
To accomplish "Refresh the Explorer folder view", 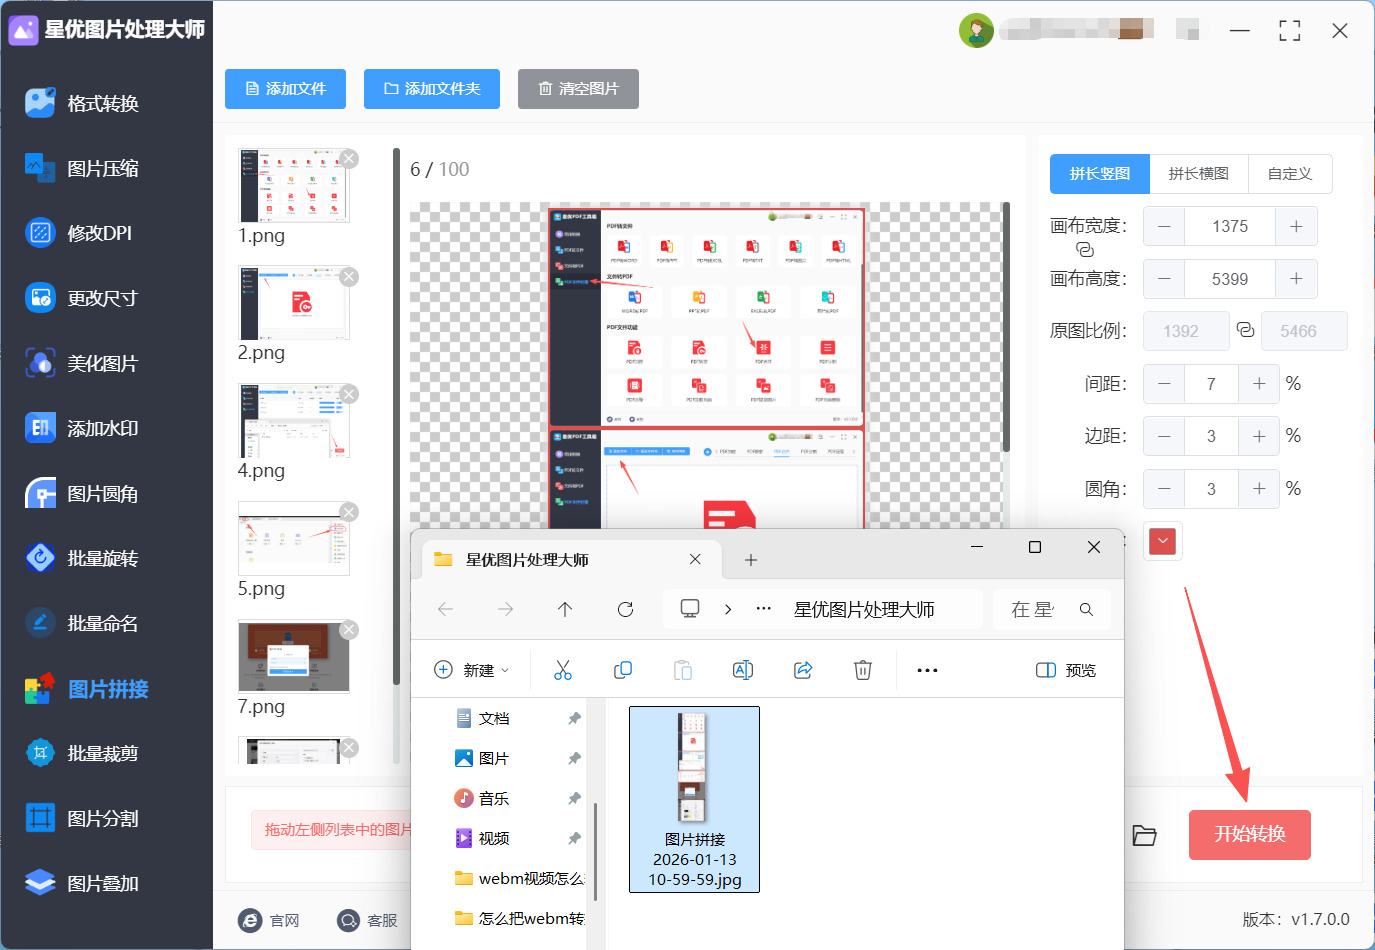I will pos(625,609).
